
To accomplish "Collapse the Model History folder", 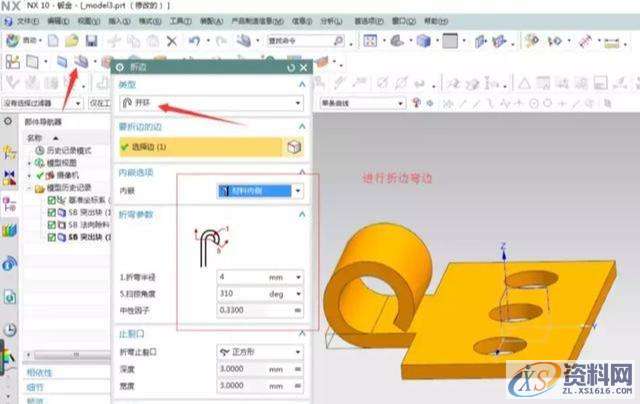I will tap(29, 189).
